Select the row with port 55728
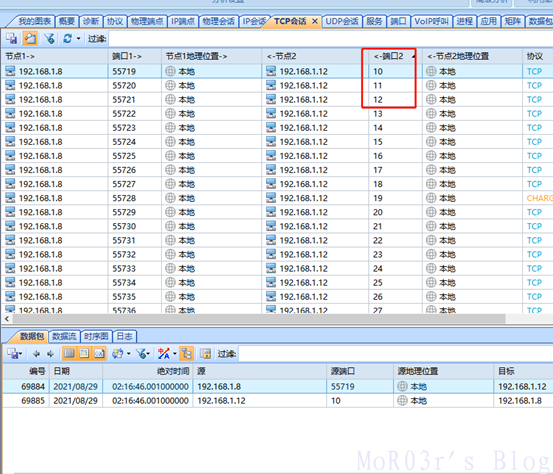This screenshot has width=553, height=474. [276, 198]
